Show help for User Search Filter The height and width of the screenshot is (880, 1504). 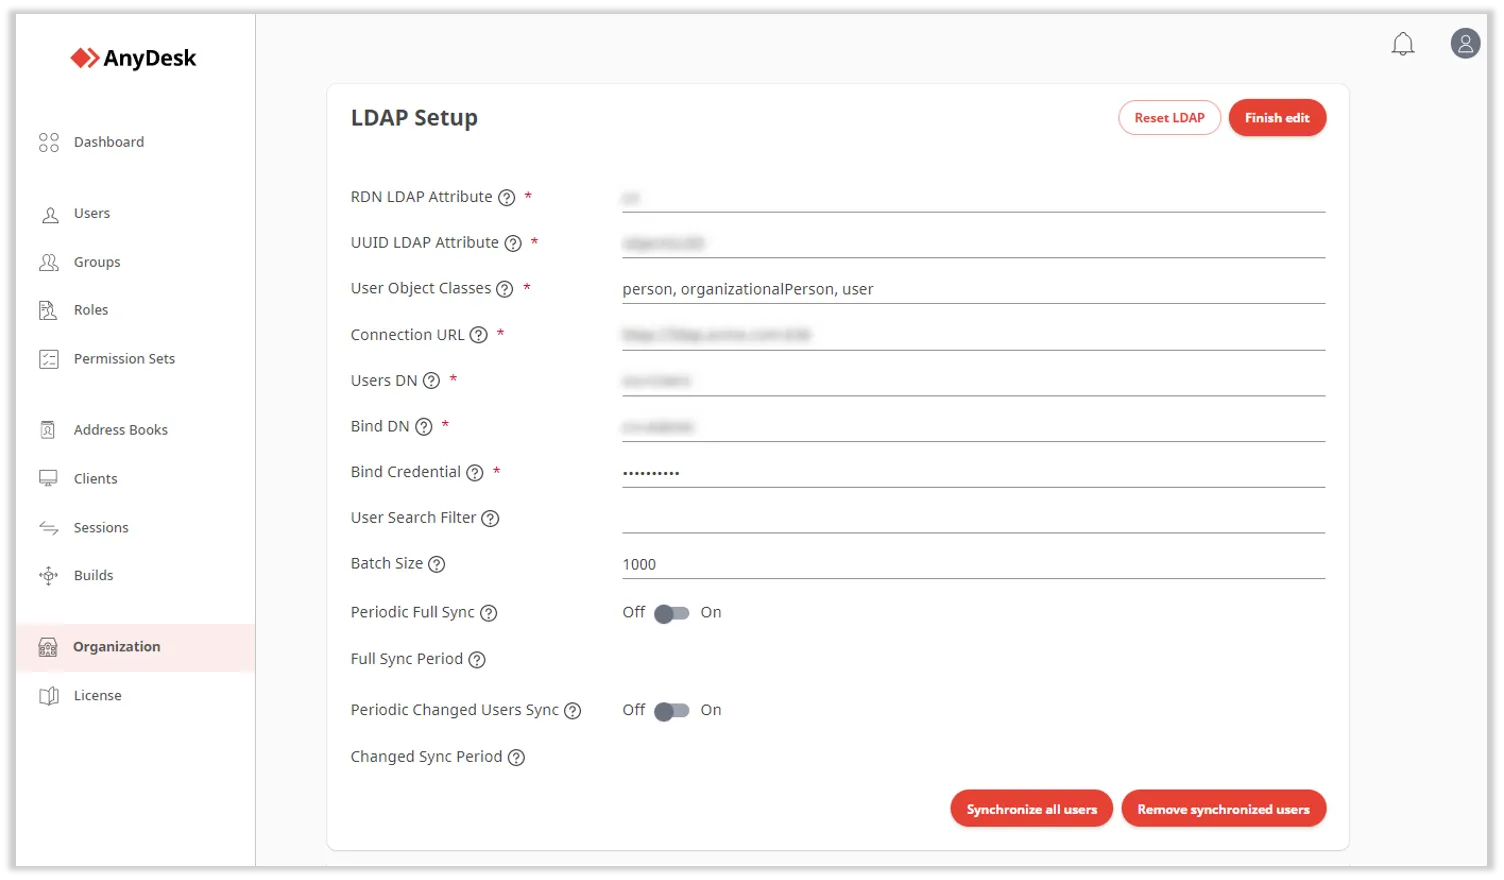(490, 518)
